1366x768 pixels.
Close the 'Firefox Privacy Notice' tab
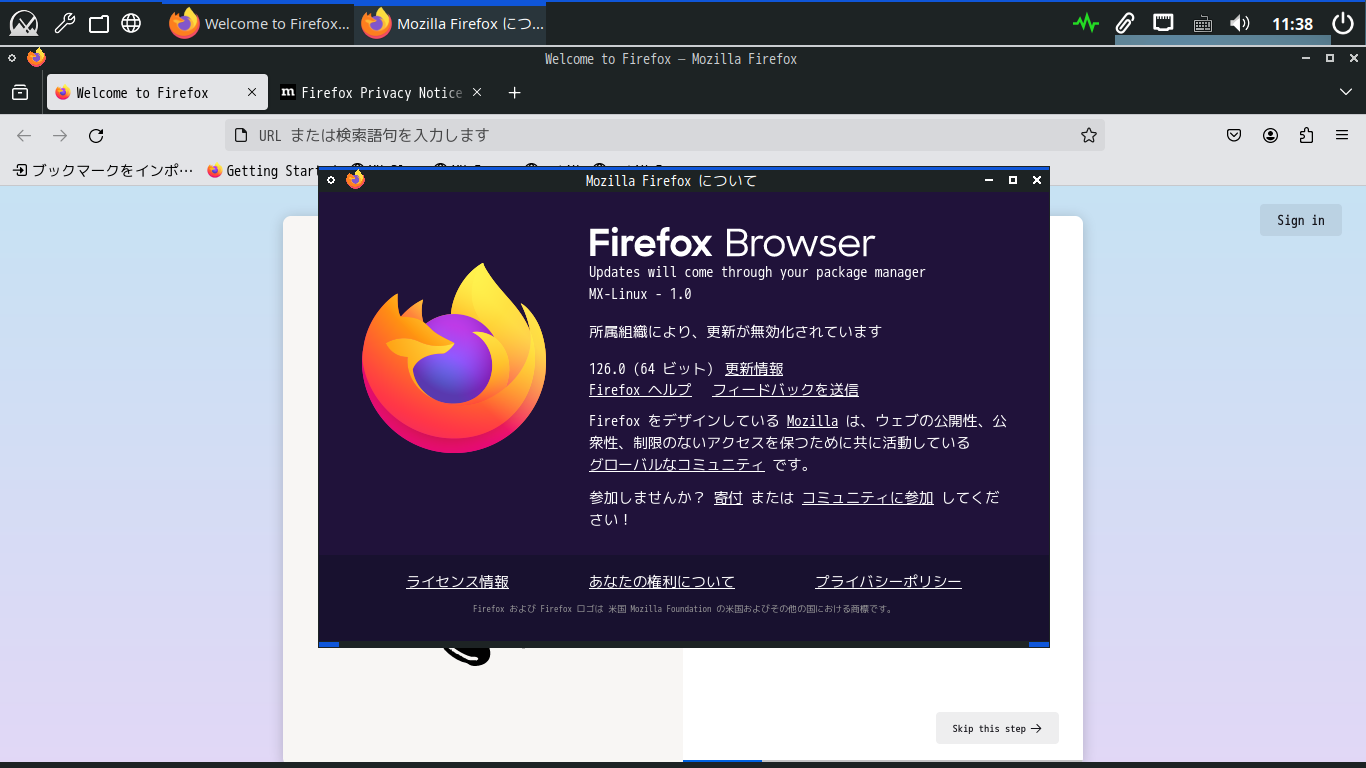pyautogui.click(x=477, y=93)
